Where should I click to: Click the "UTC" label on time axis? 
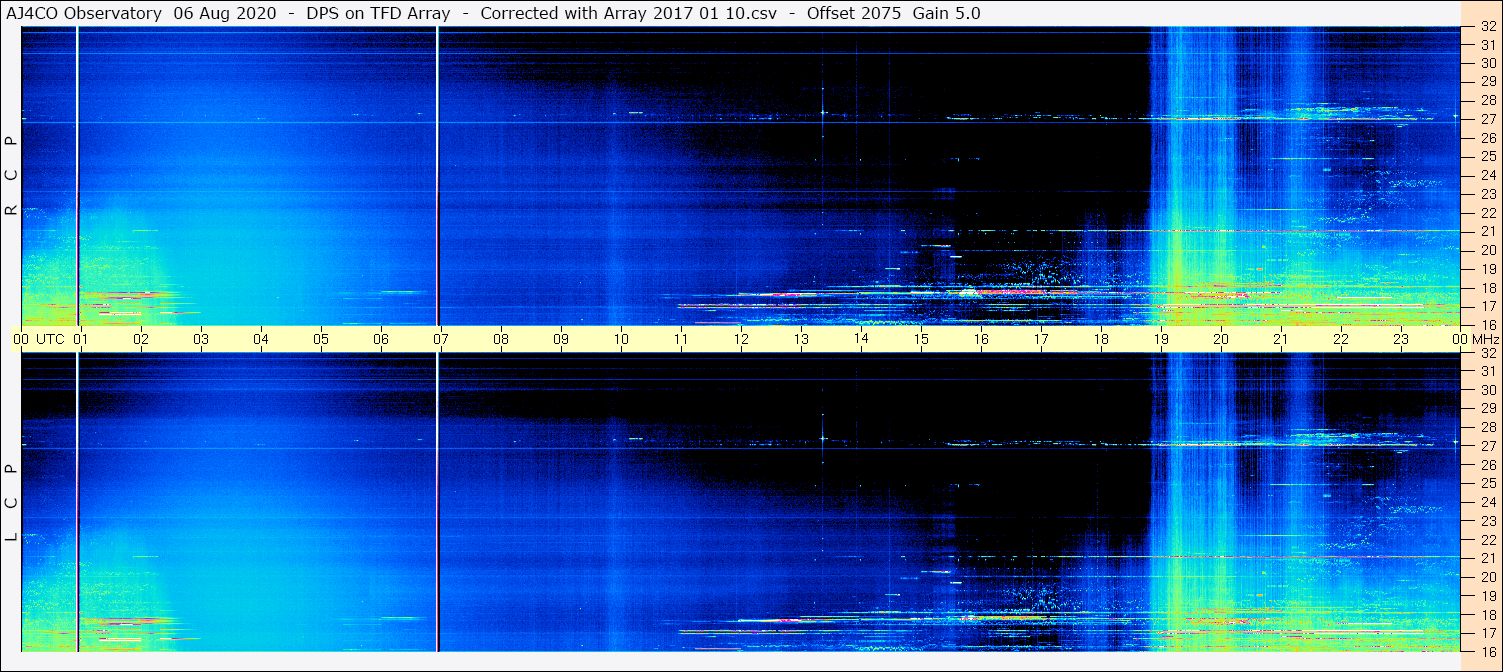tap(50, 339)
